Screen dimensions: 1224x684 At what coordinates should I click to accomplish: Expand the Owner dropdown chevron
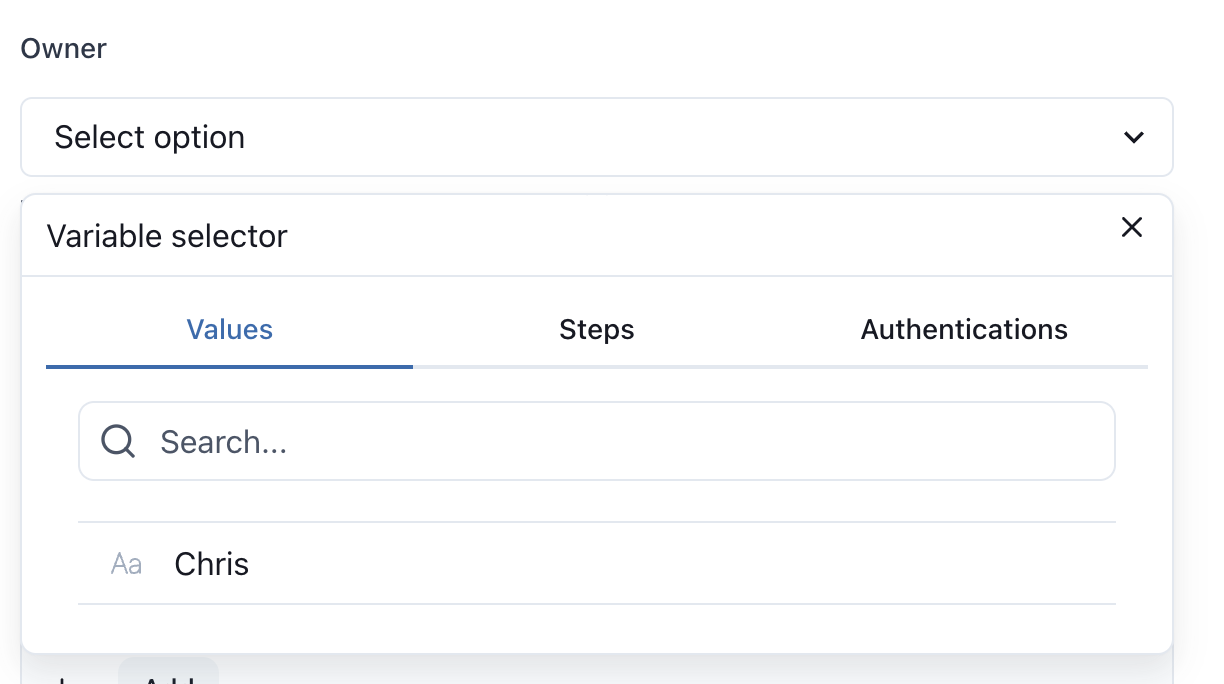(1133, 138)
